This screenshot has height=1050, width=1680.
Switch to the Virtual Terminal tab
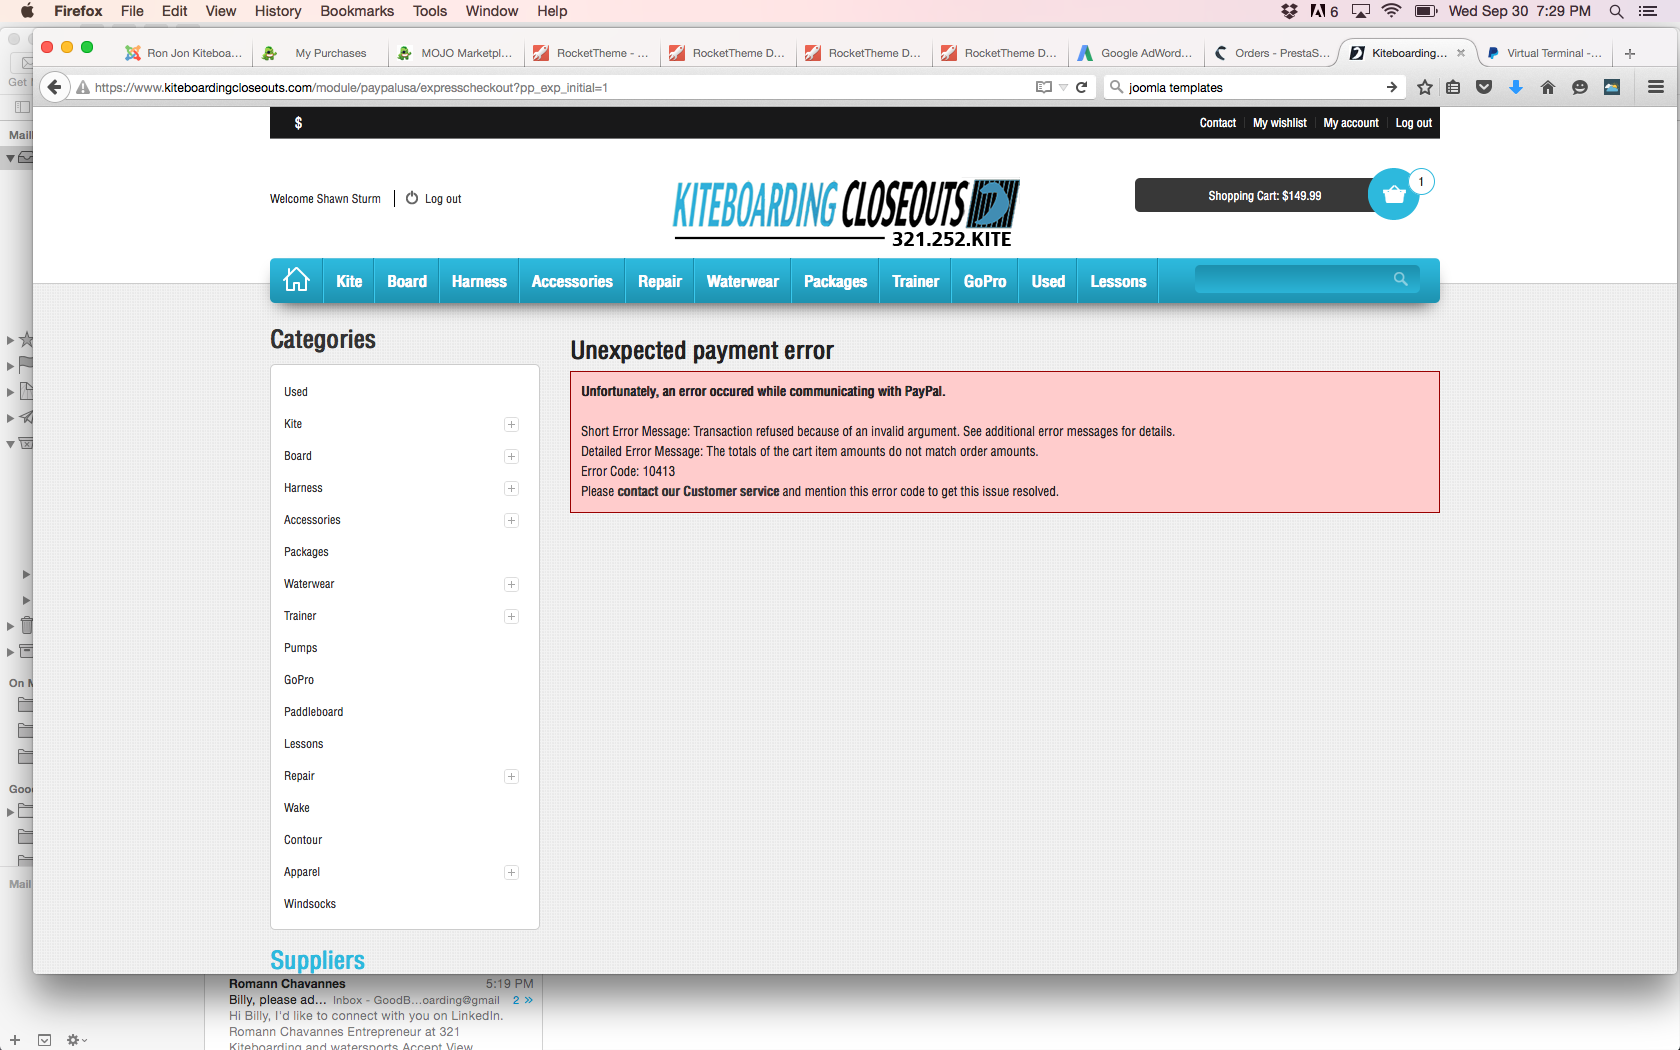pos(1545,53)
